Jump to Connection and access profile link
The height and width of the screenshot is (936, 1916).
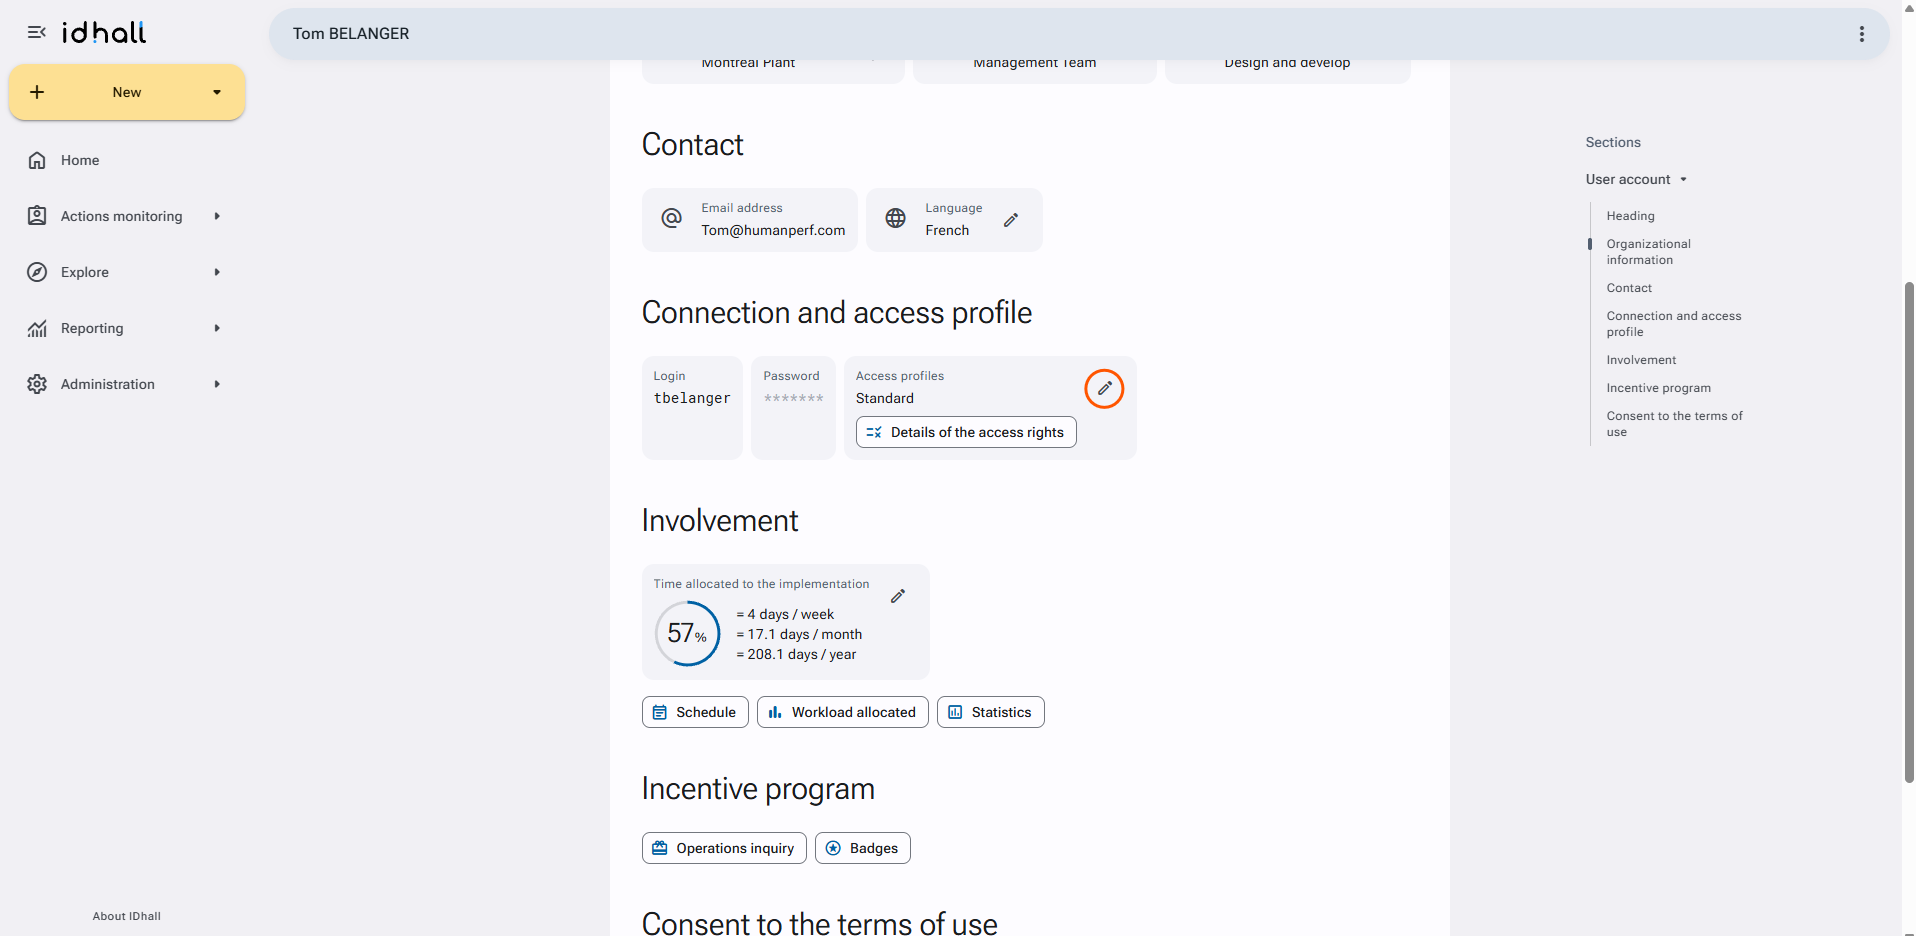[1674, 324]
